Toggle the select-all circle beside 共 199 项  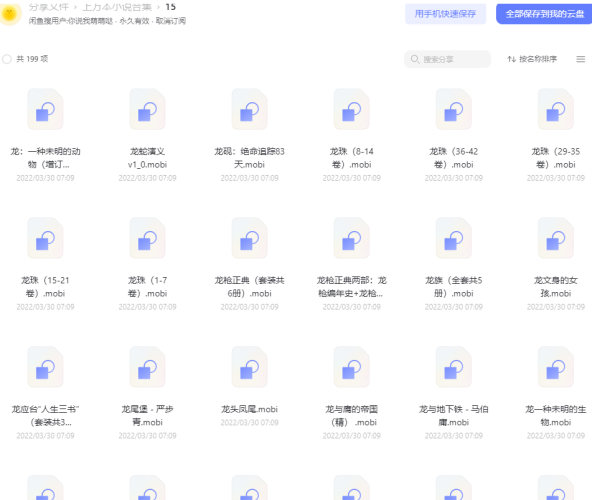coord(7,59)
